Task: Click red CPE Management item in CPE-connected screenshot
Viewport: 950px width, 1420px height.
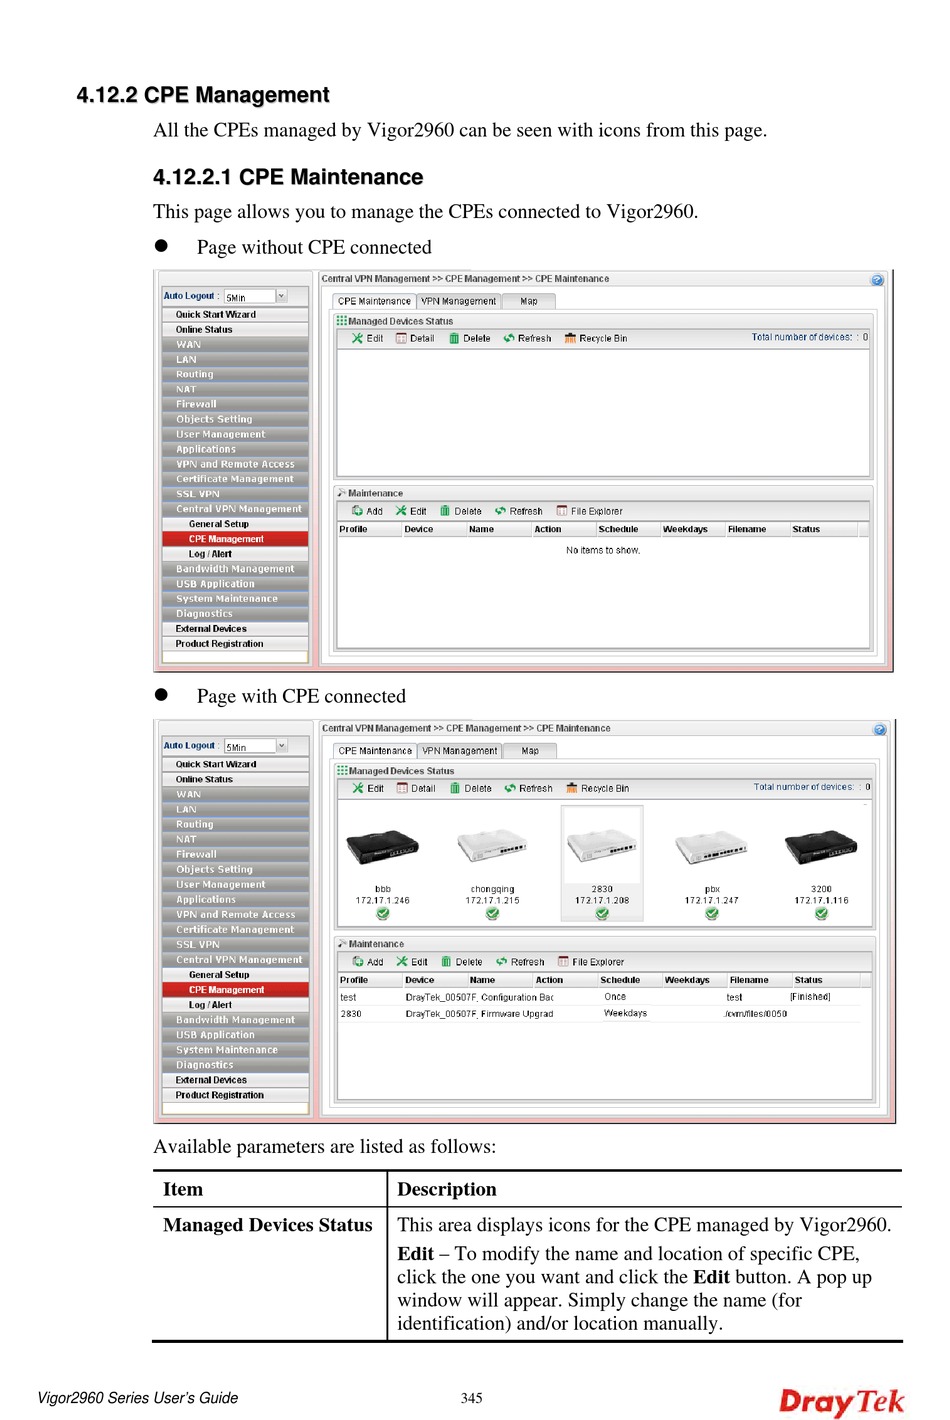Action: [235, 989]
